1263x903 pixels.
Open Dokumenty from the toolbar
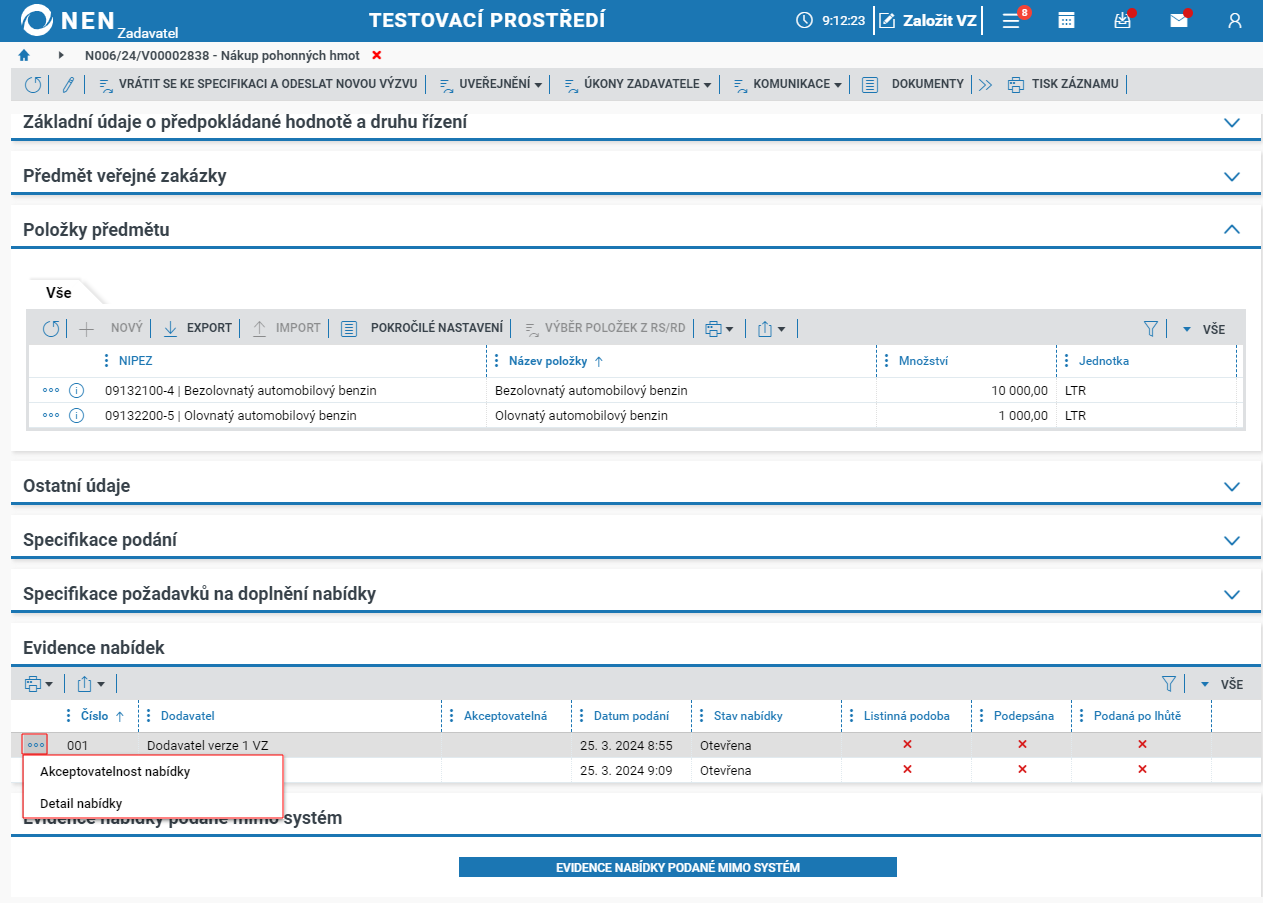click(913, 85)
